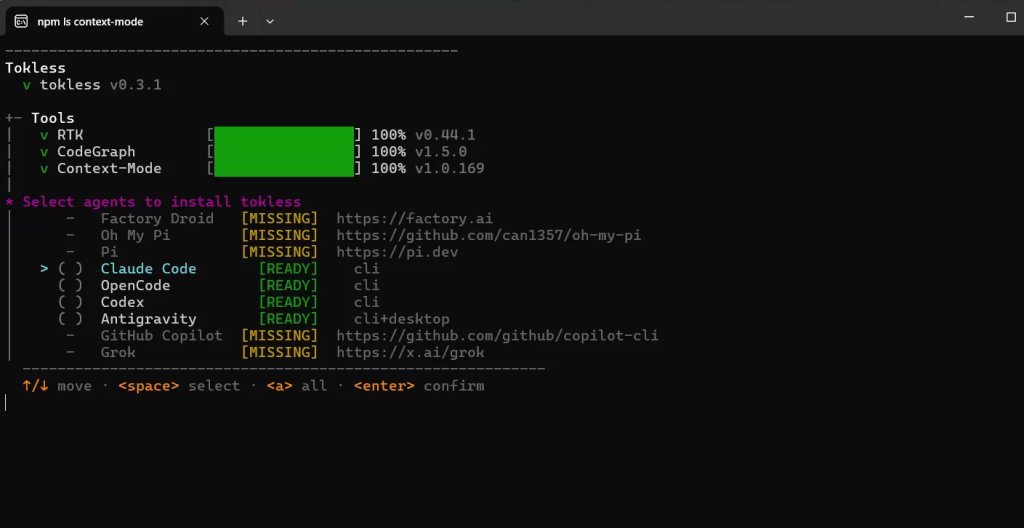Image resolution: width=1024 pixels, height=528 pixels.
Task: Toggle the Antigravity checkbox
Action: click(x=71, y=319)
